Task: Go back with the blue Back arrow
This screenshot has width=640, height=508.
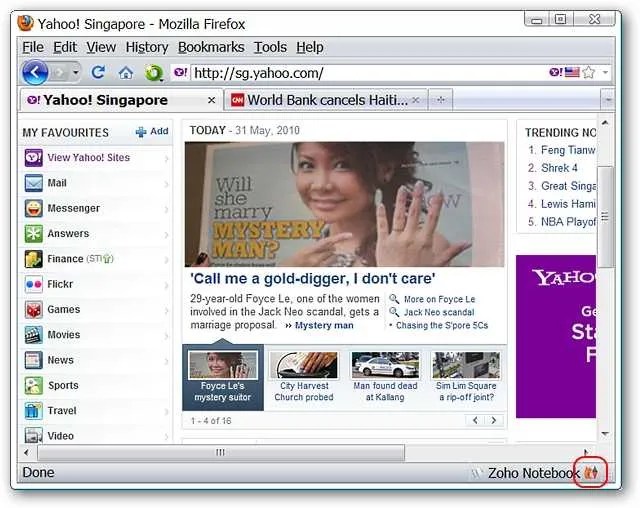Action: (35, 73)
